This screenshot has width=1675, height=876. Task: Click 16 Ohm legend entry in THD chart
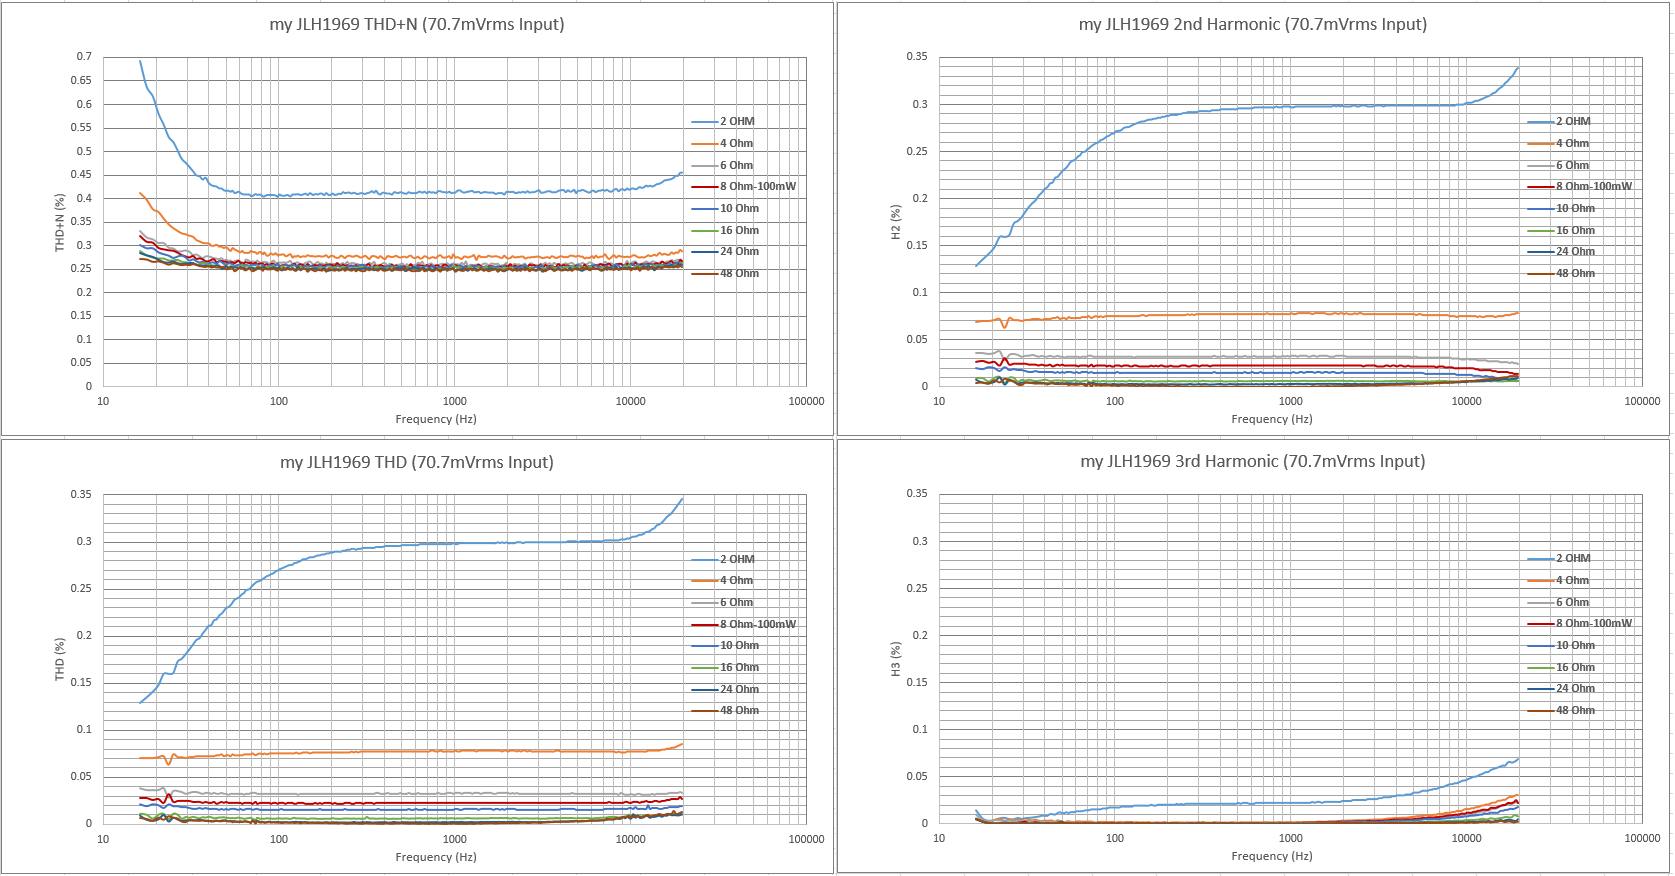[726, 667]
